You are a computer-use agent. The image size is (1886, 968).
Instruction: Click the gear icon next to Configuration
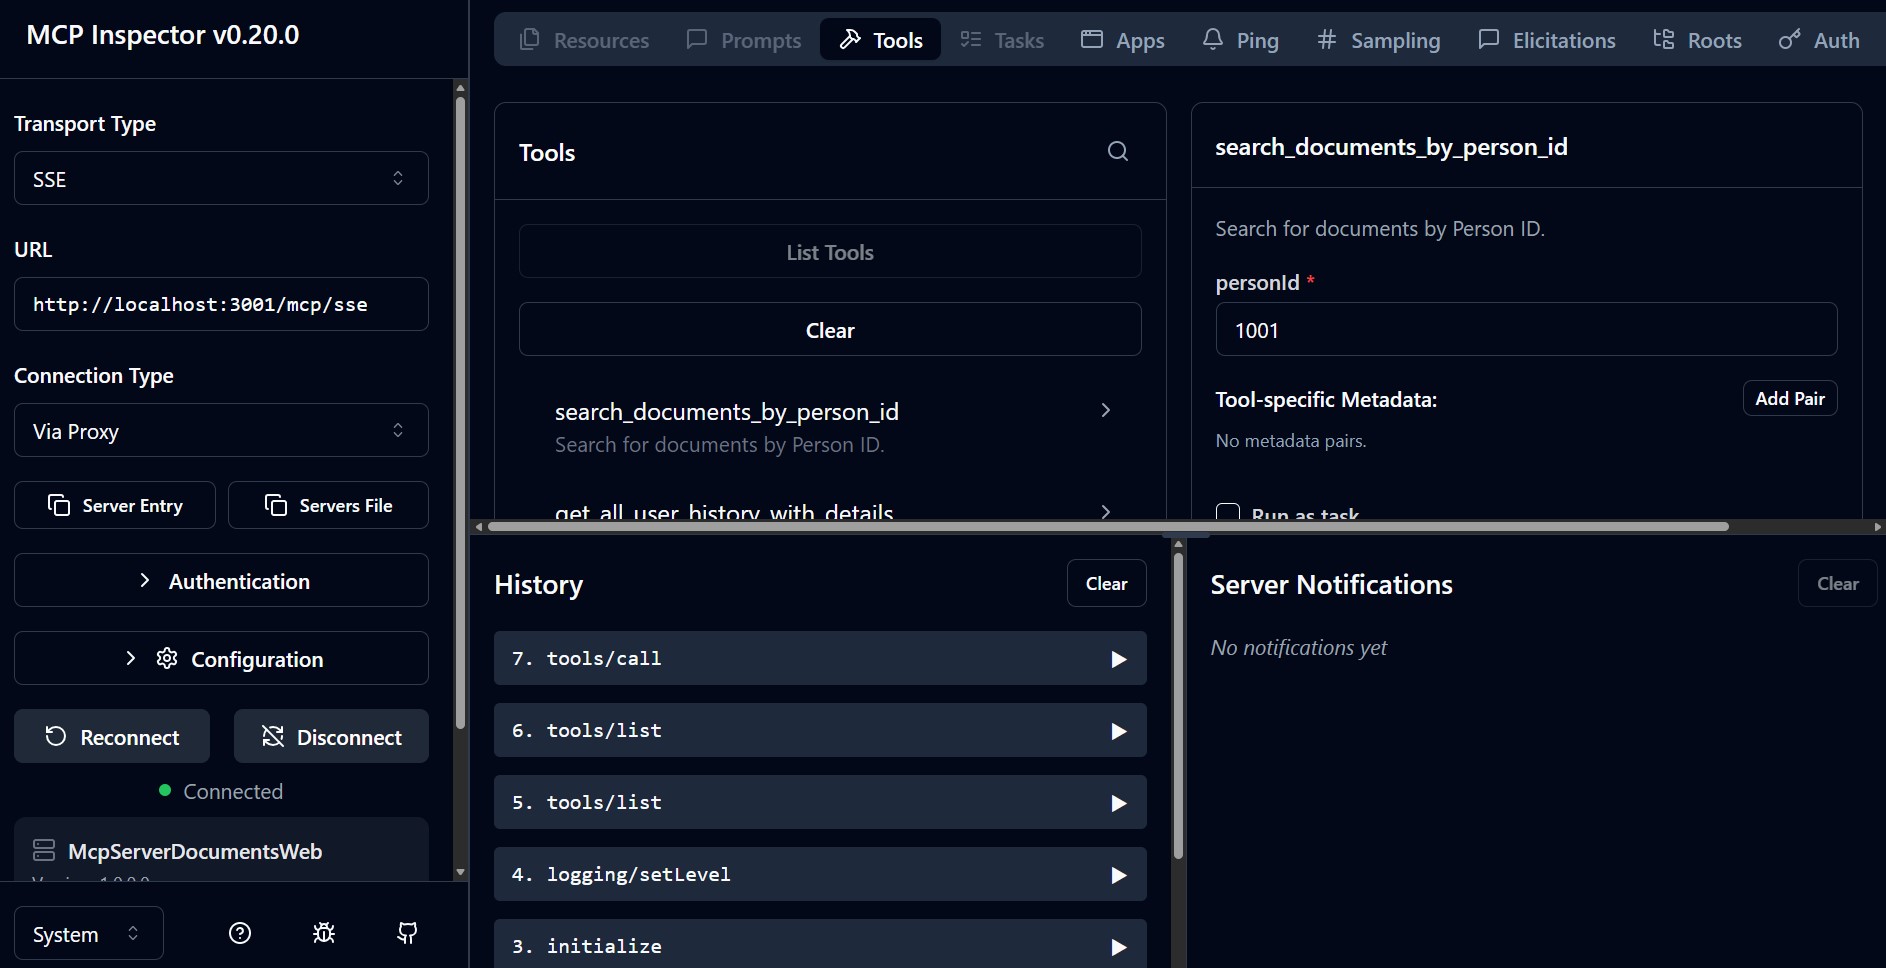(167, 658)
